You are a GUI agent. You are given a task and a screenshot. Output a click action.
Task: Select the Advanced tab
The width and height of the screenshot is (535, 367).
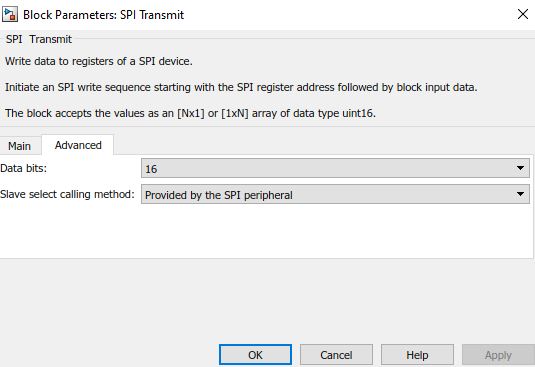(78, 145)
